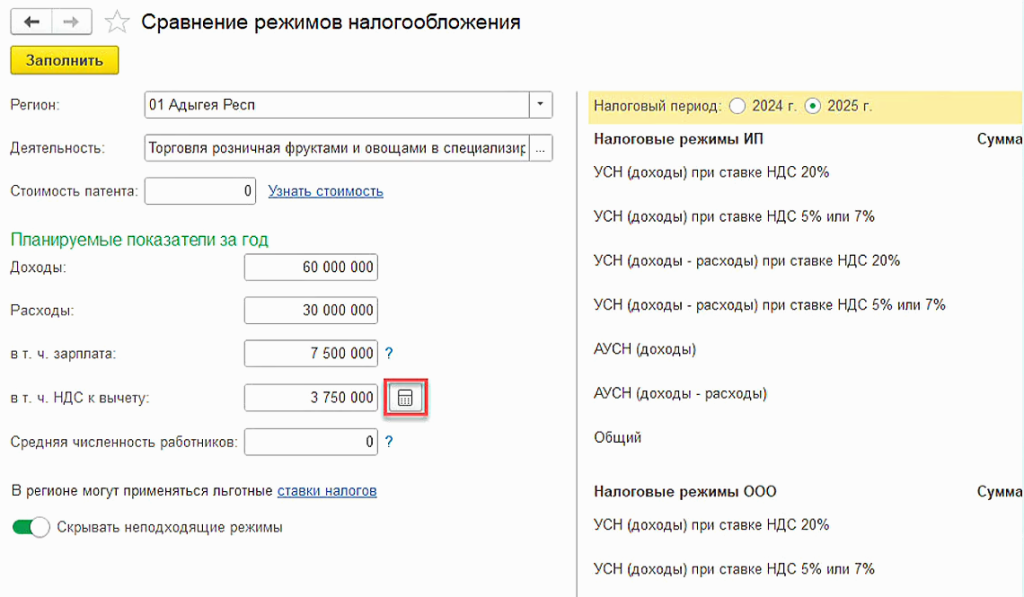Click Средняя численность работников input

(311, 441)
